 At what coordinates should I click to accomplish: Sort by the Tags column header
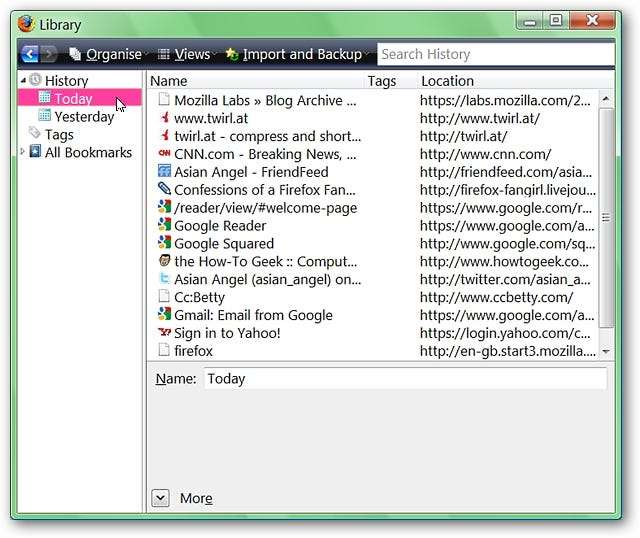point(391,81)
